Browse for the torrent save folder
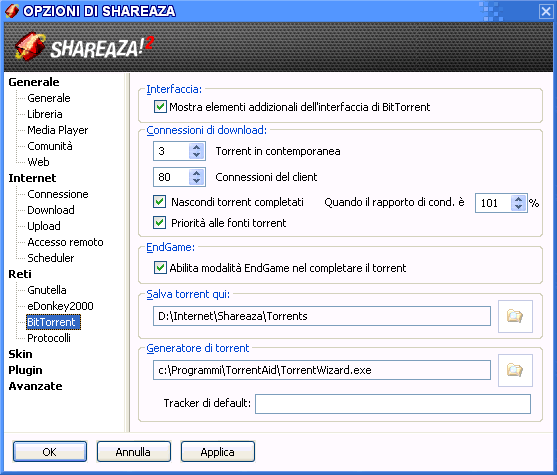This screenshot has width=557, height=475. pyautogui.click(x=515, y=316)
